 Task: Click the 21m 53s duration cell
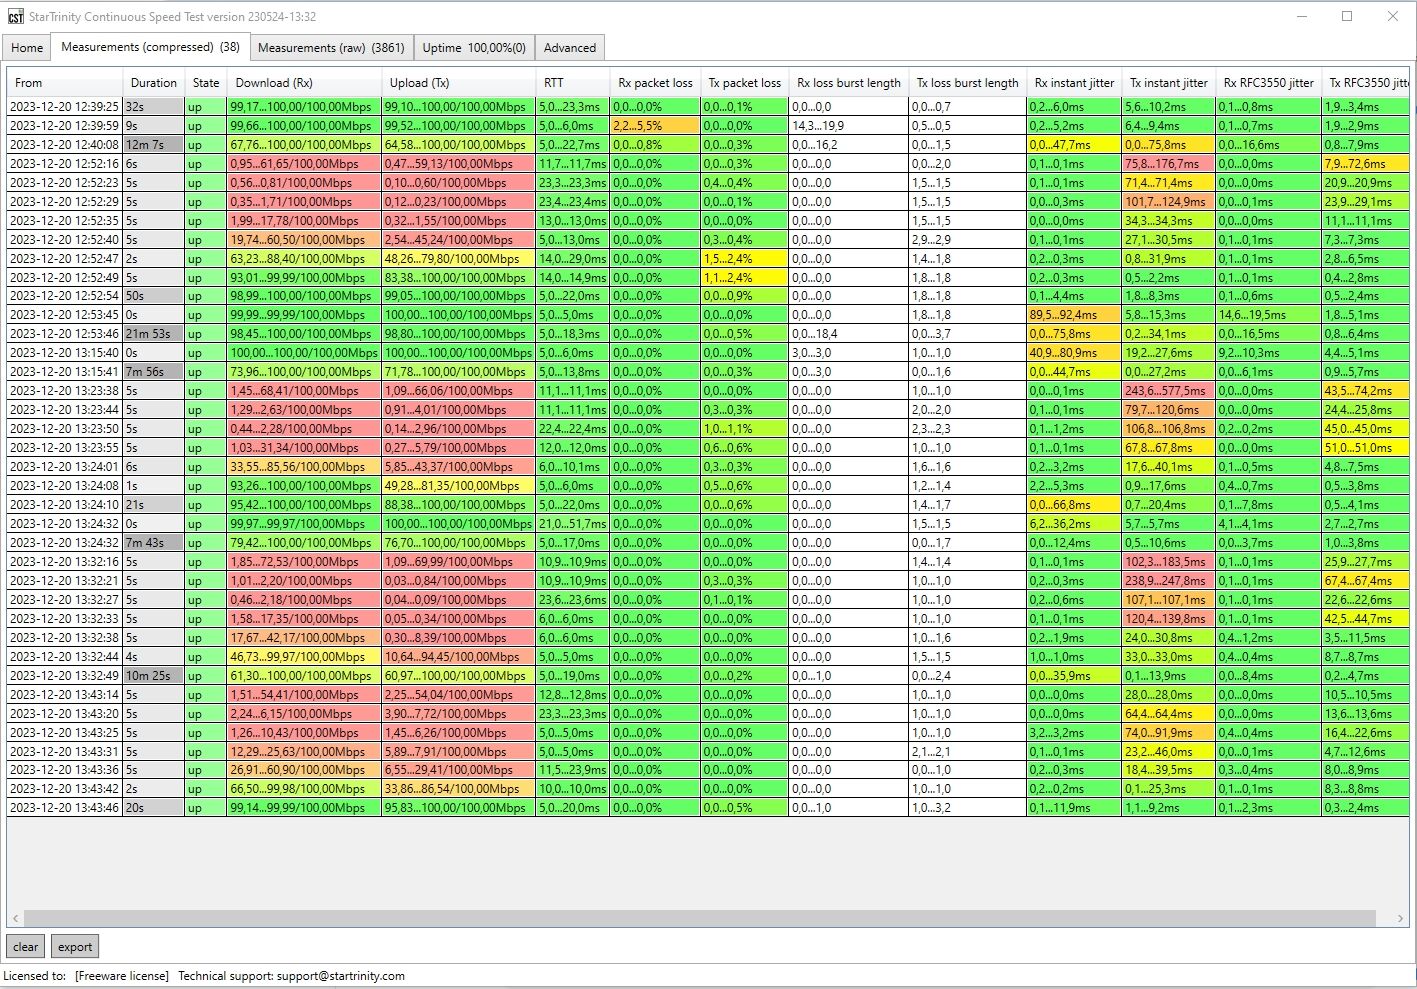click(x=154, y=334)
